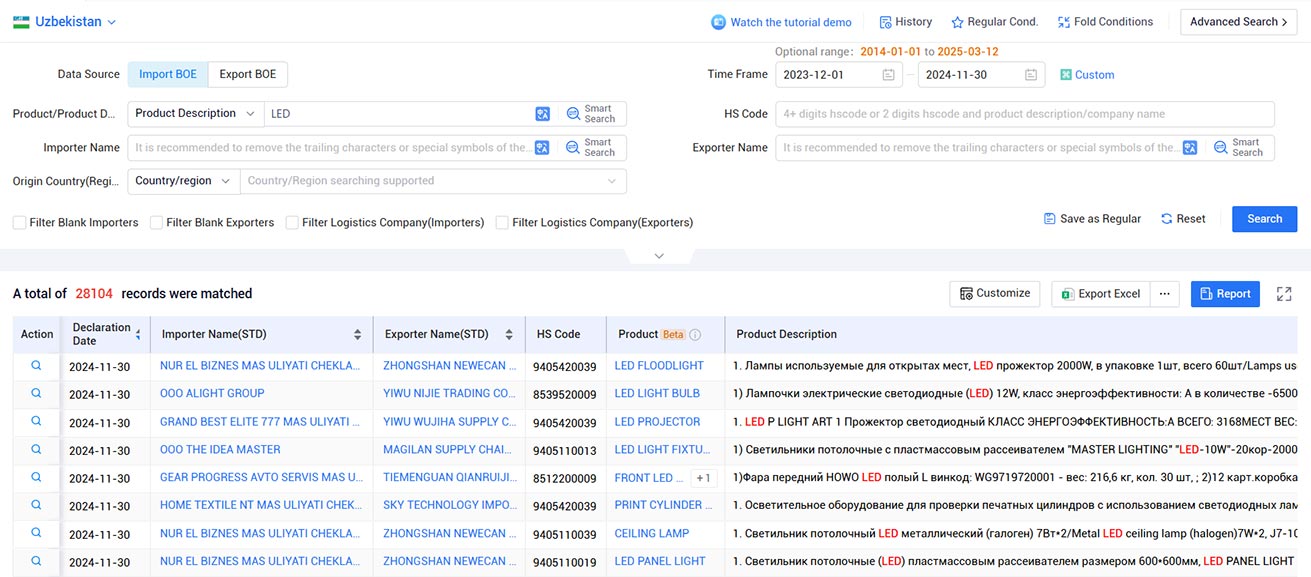
Task: Open product LED PANEL LIGHT
Action: pyautogui.click(x=660, y=562)
